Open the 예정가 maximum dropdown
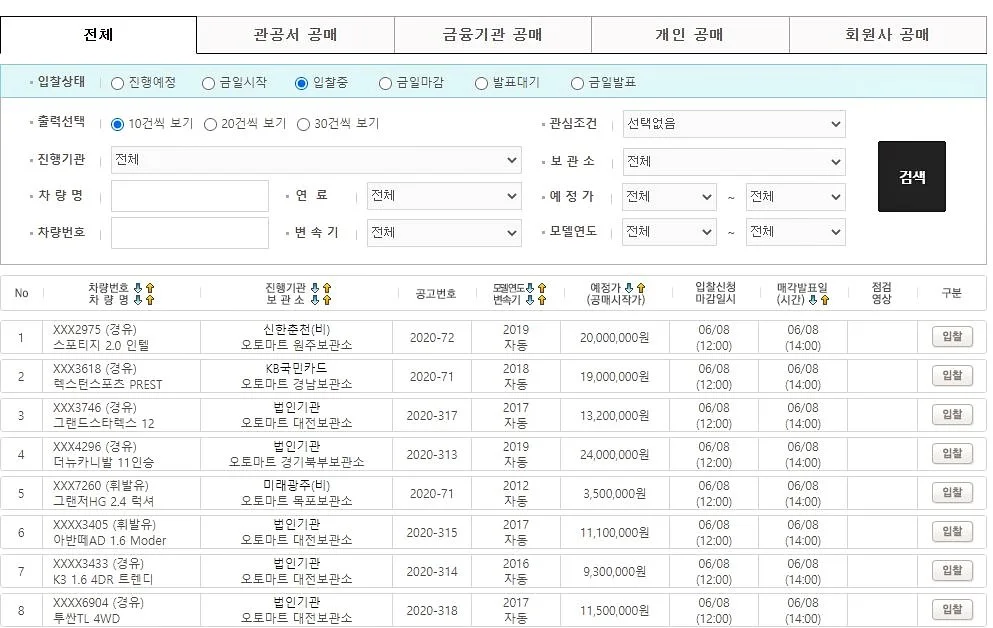Screen dimensions: 993x628 tap(796, 197)
